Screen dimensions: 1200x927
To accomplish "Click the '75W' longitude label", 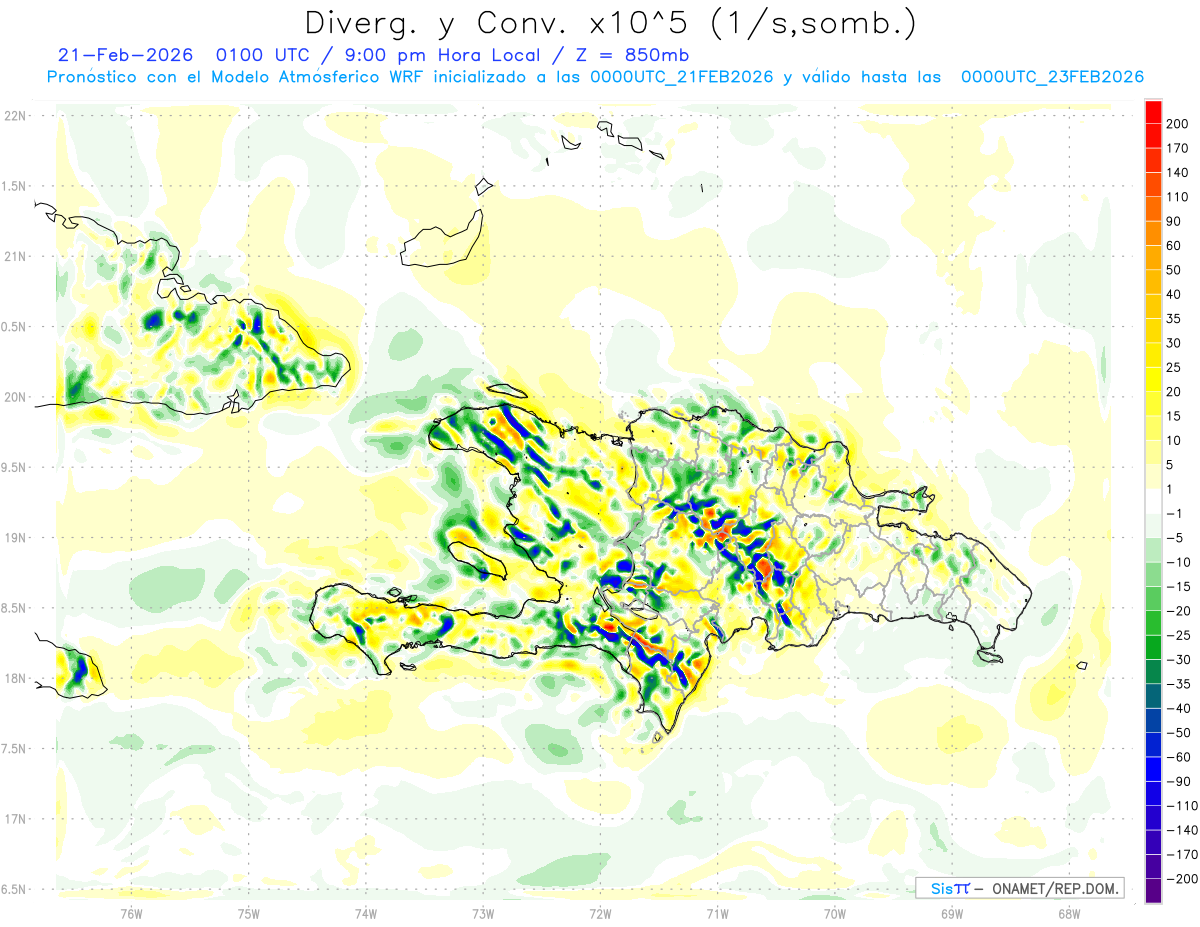I will 249,912.
